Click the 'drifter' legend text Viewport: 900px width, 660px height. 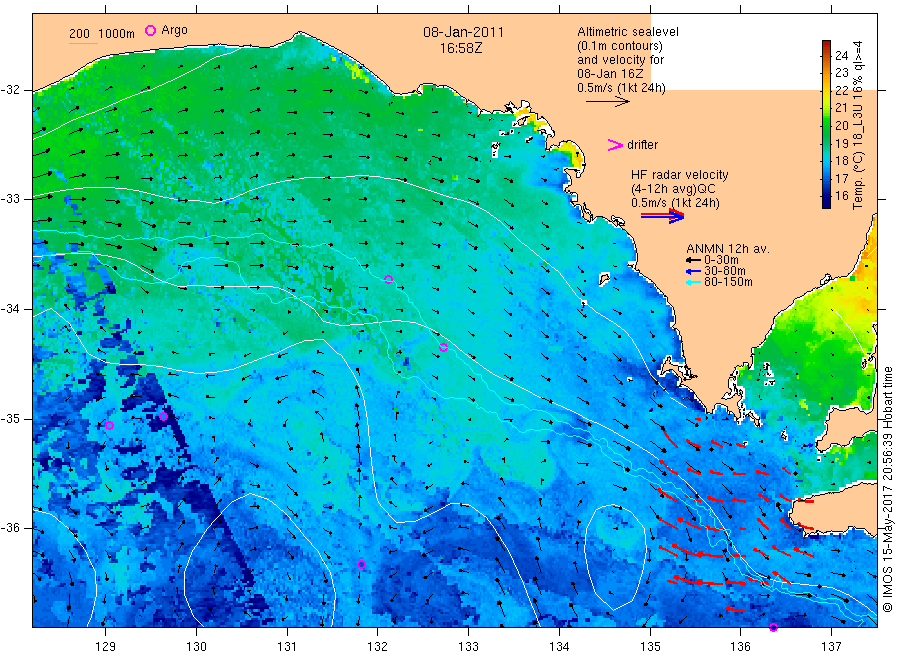click(x=642, y=145)
